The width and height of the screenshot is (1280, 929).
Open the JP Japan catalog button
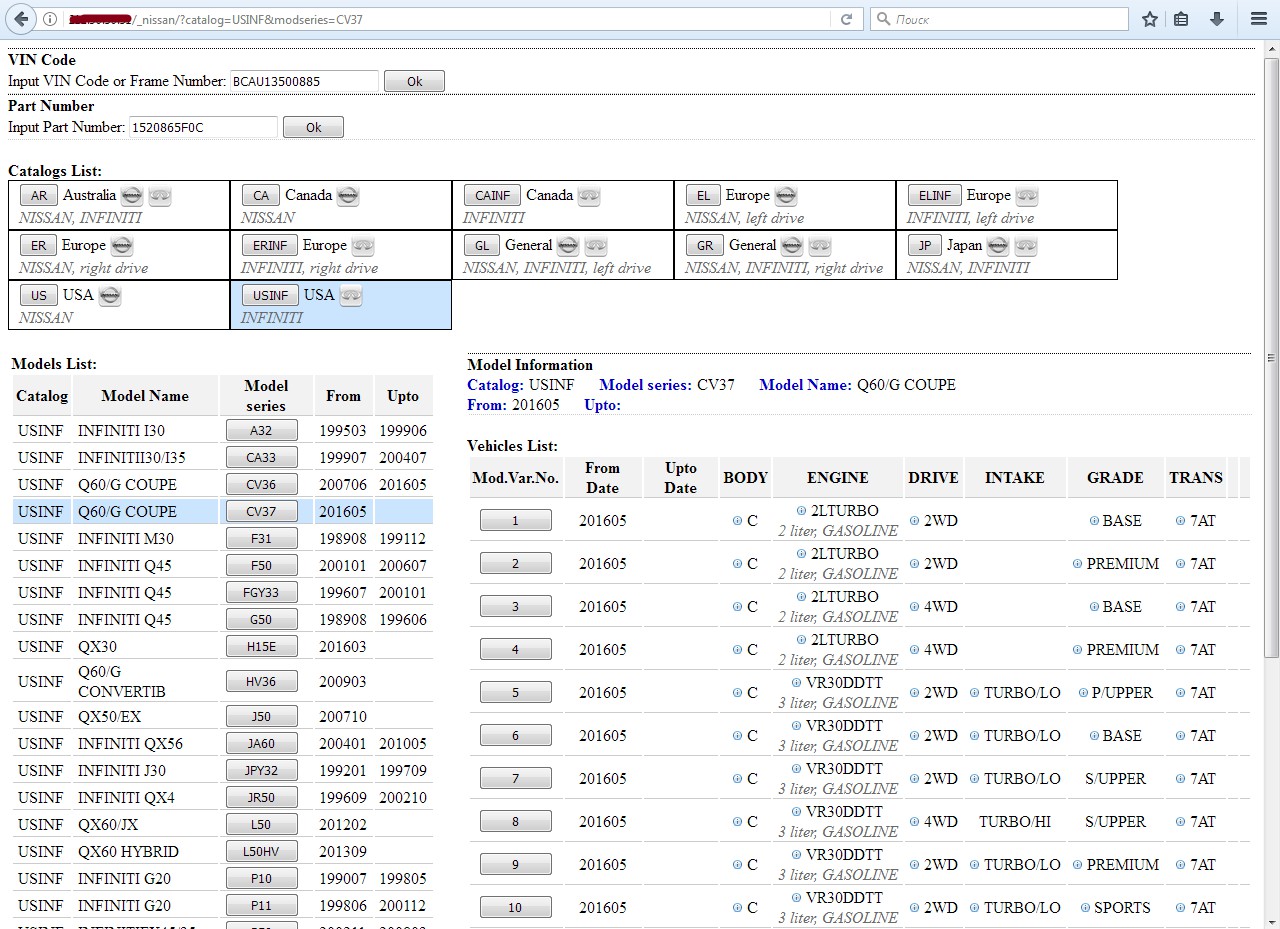[x=924, y=246]
